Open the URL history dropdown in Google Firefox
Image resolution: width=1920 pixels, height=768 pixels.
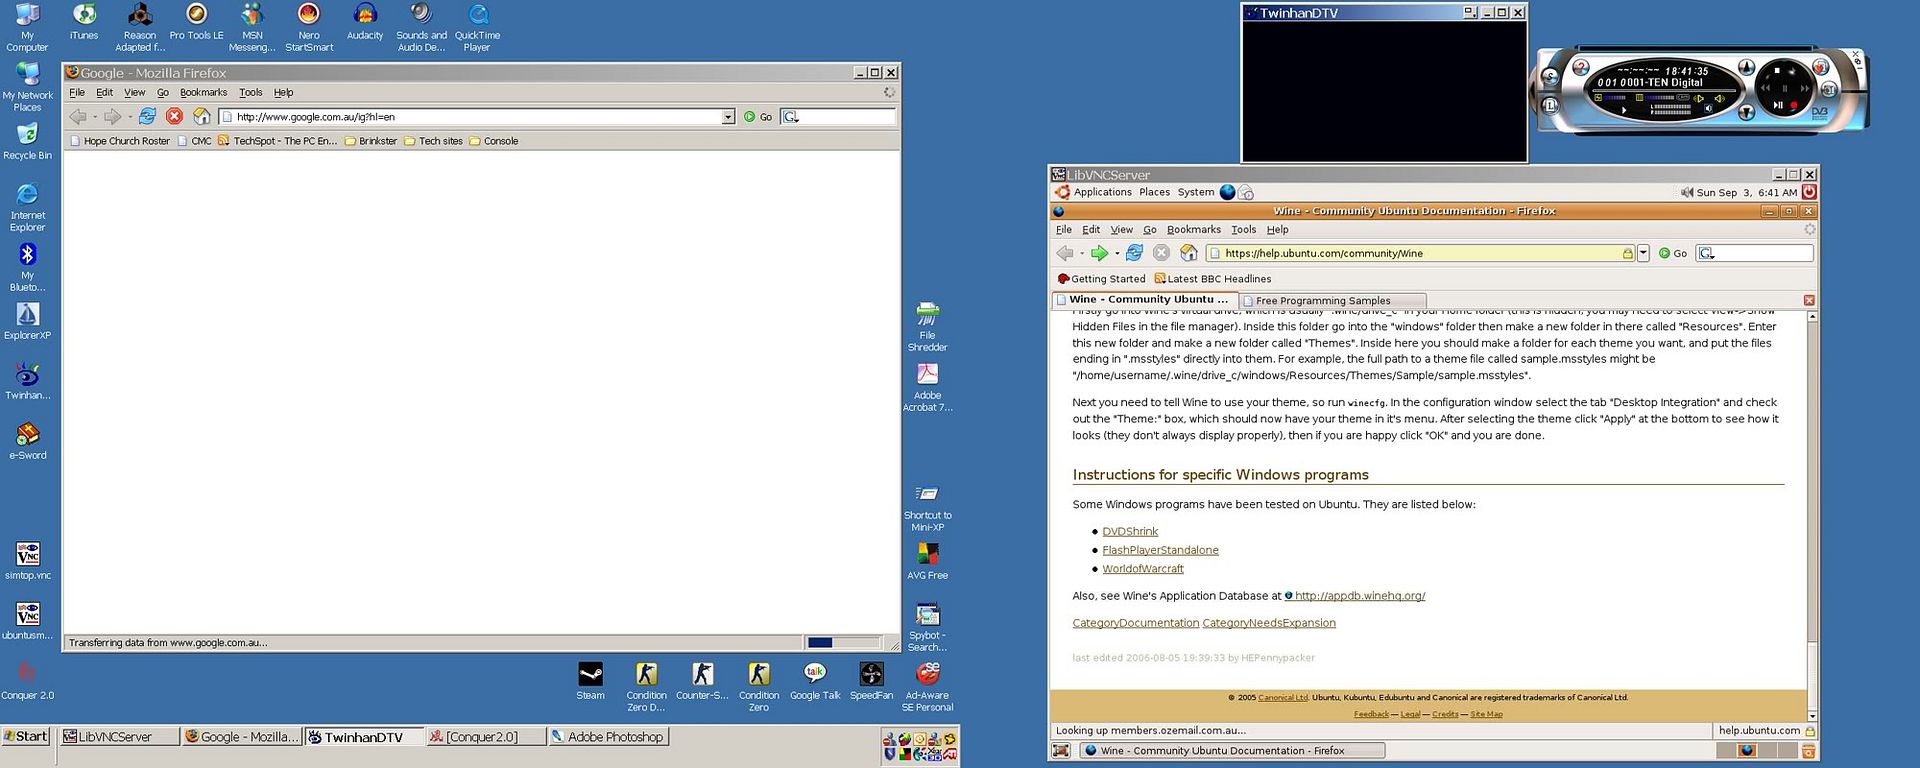point(728,117)
